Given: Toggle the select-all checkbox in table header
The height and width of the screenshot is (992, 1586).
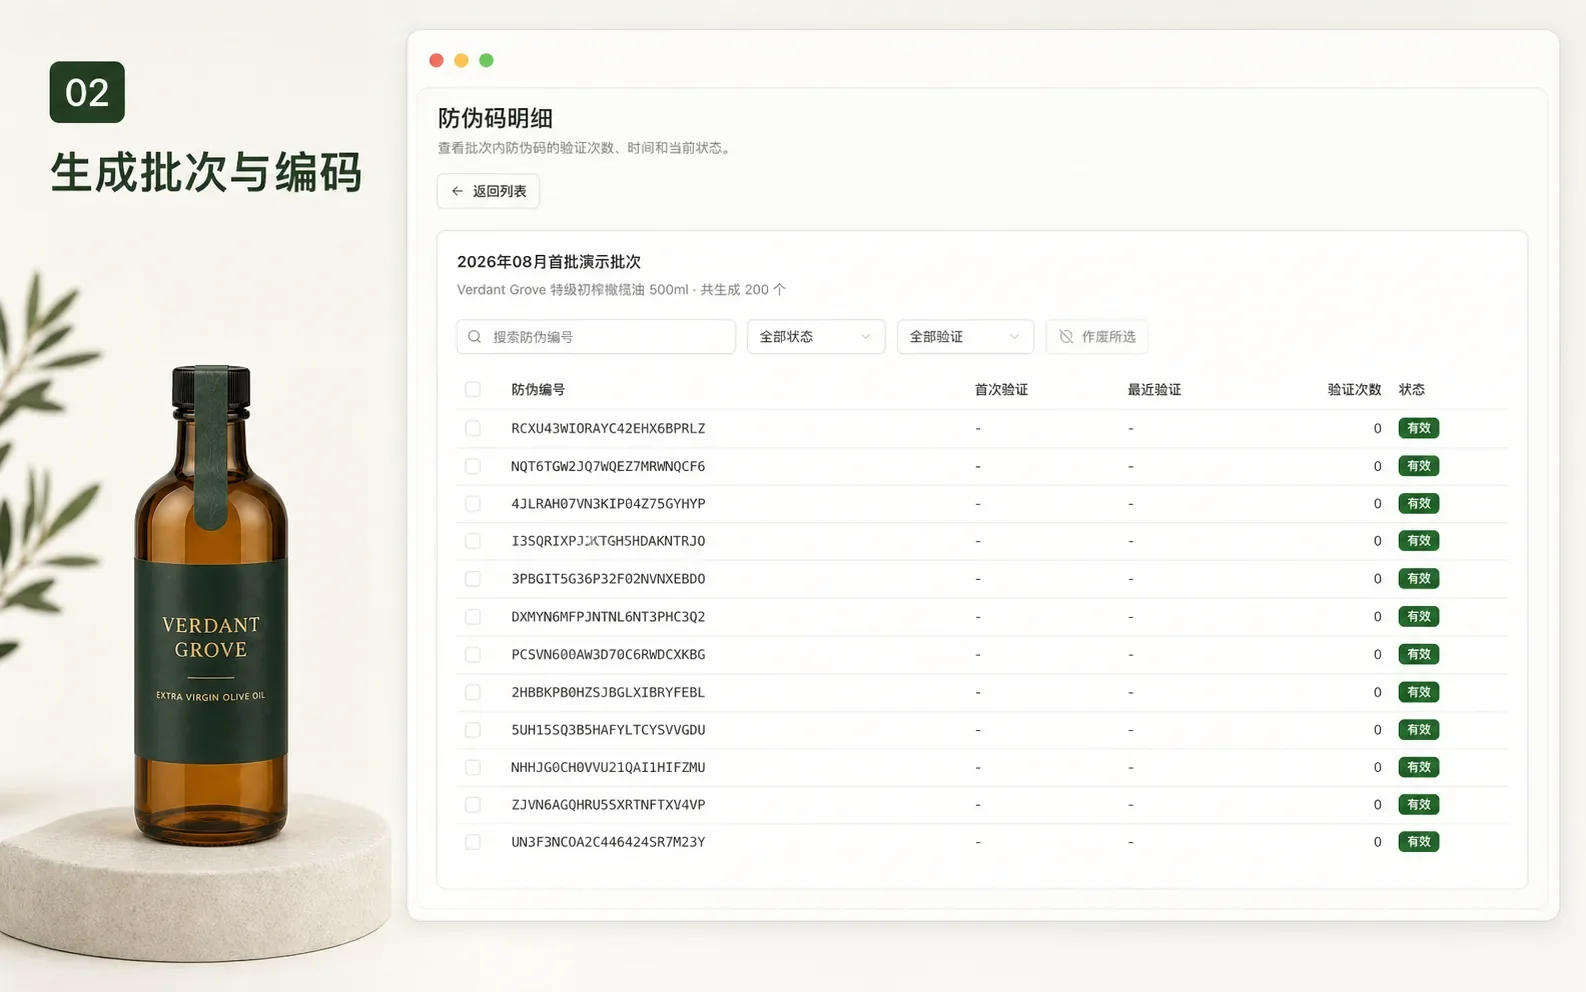Looking at the screenshot, I should click(x=473, y=389).
